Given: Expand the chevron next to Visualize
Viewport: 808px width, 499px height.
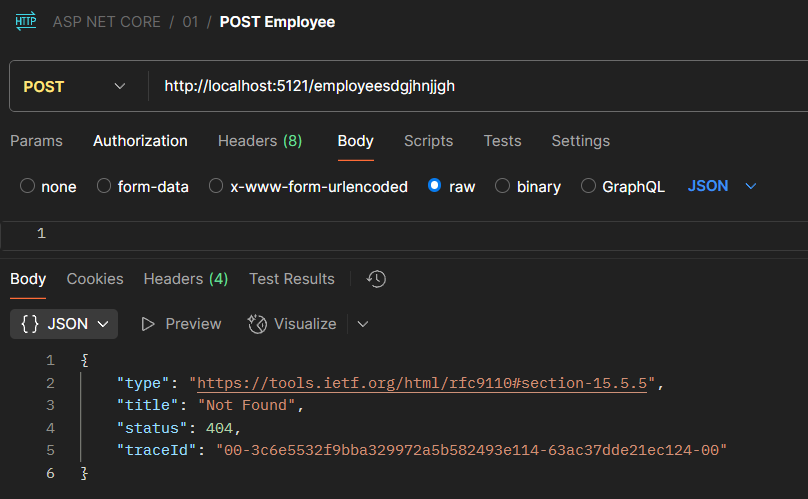Looking at the screenshot, I should 363,324.
